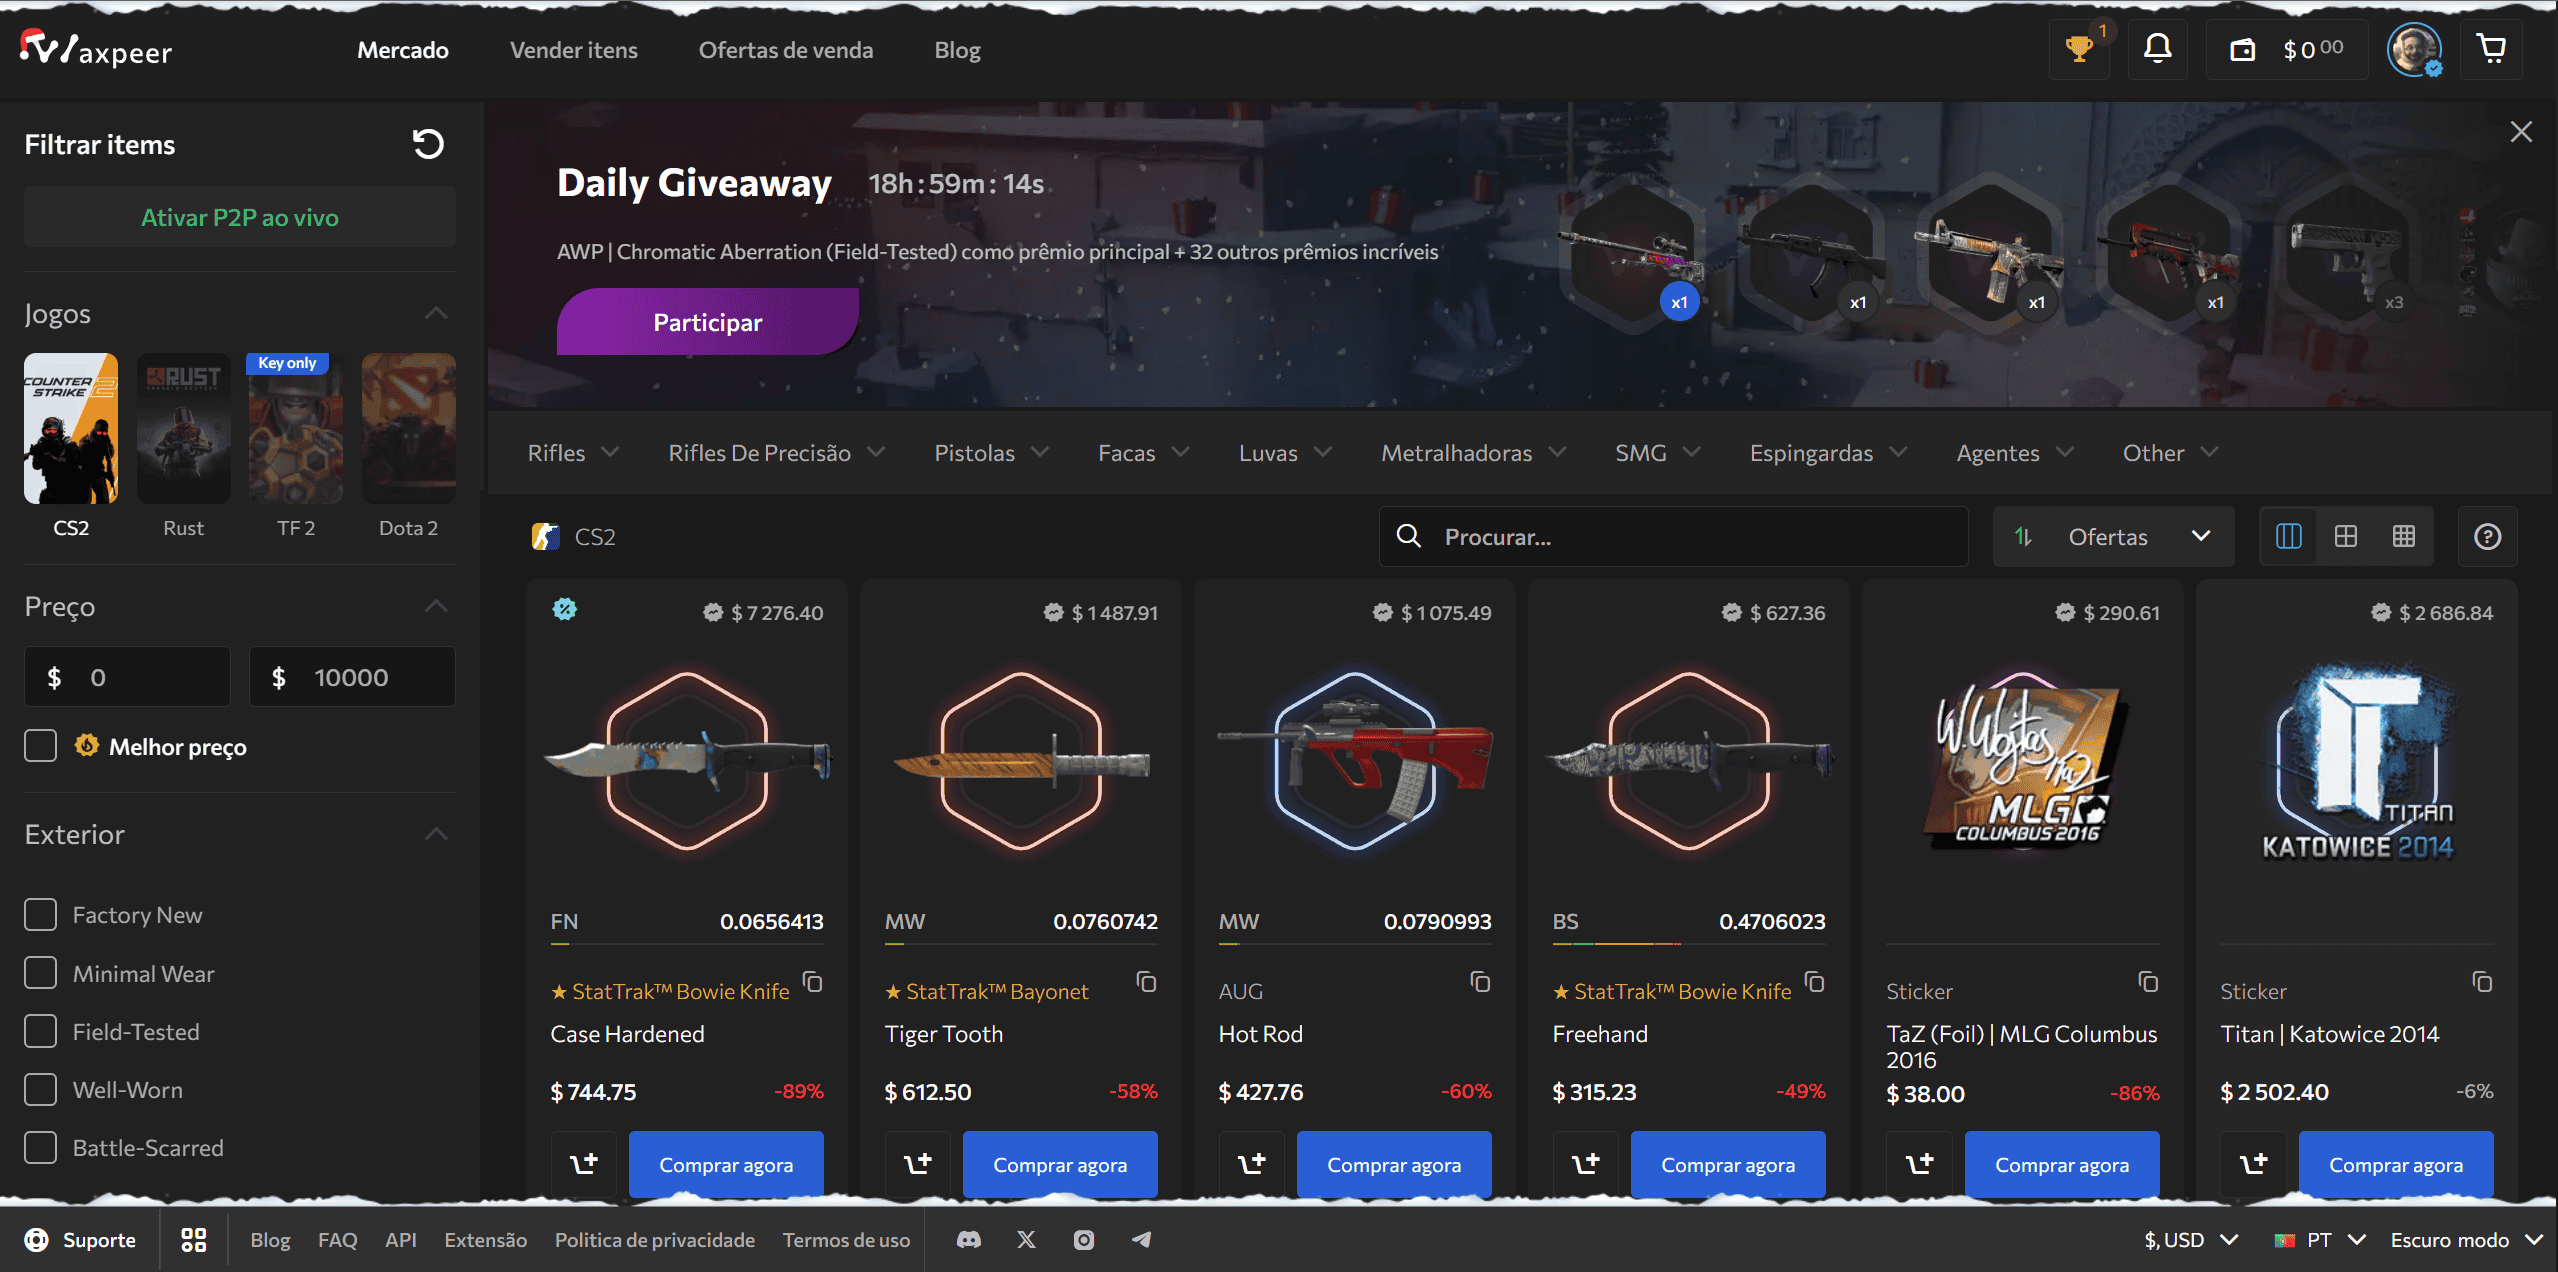
Task: Check the Field-Tested exterior filter
Action: pyautogui.click(x=41, y=1031)
